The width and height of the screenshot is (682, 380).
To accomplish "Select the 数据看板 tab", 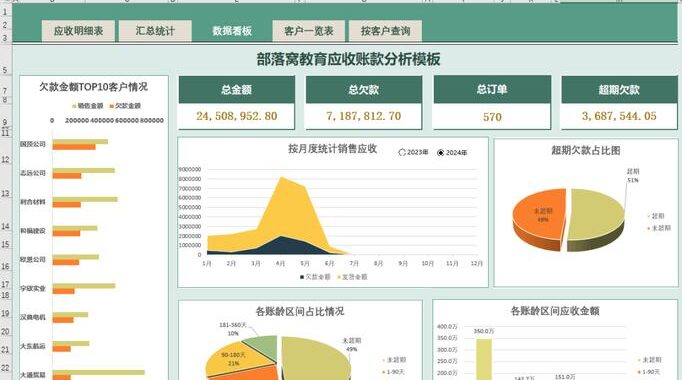I will pos(232,31).
